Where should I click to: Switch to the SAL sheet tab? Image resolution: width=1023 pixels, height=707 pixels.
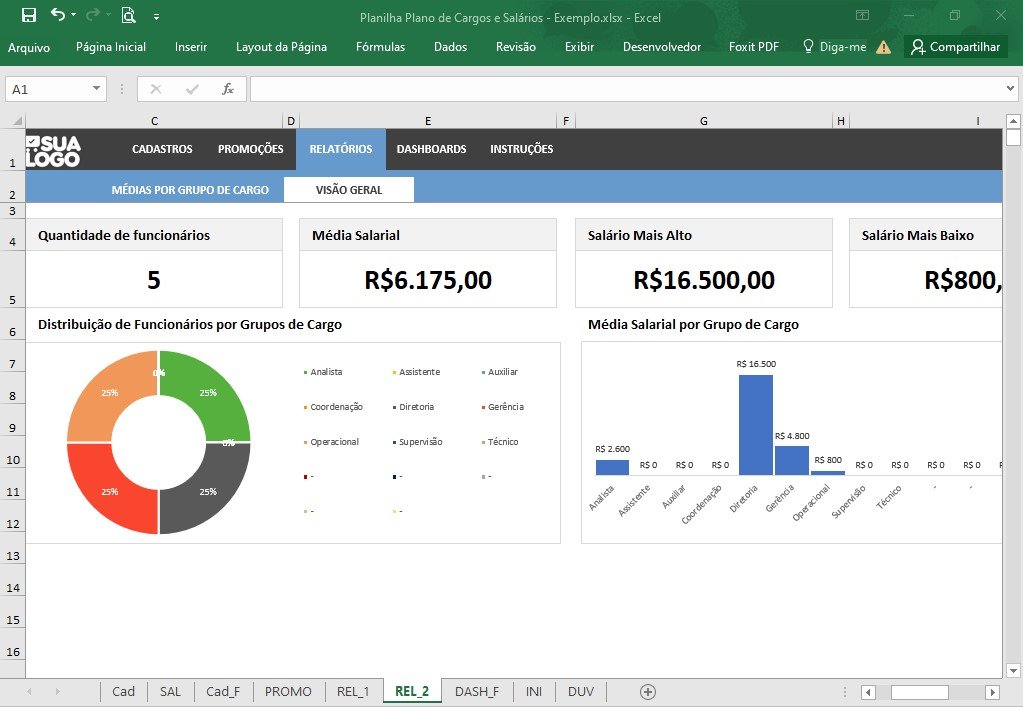click(x=170, y=691)
